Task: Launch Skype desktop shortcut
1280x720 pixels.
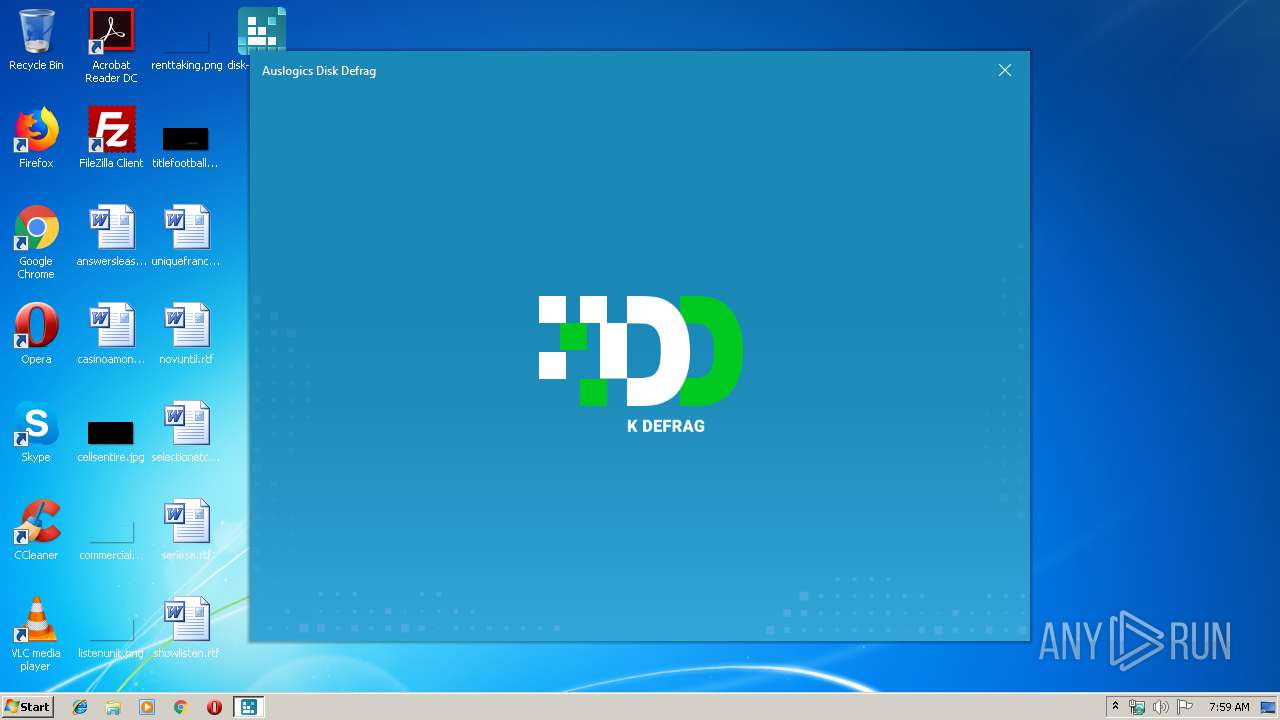Action: point(36,432)
